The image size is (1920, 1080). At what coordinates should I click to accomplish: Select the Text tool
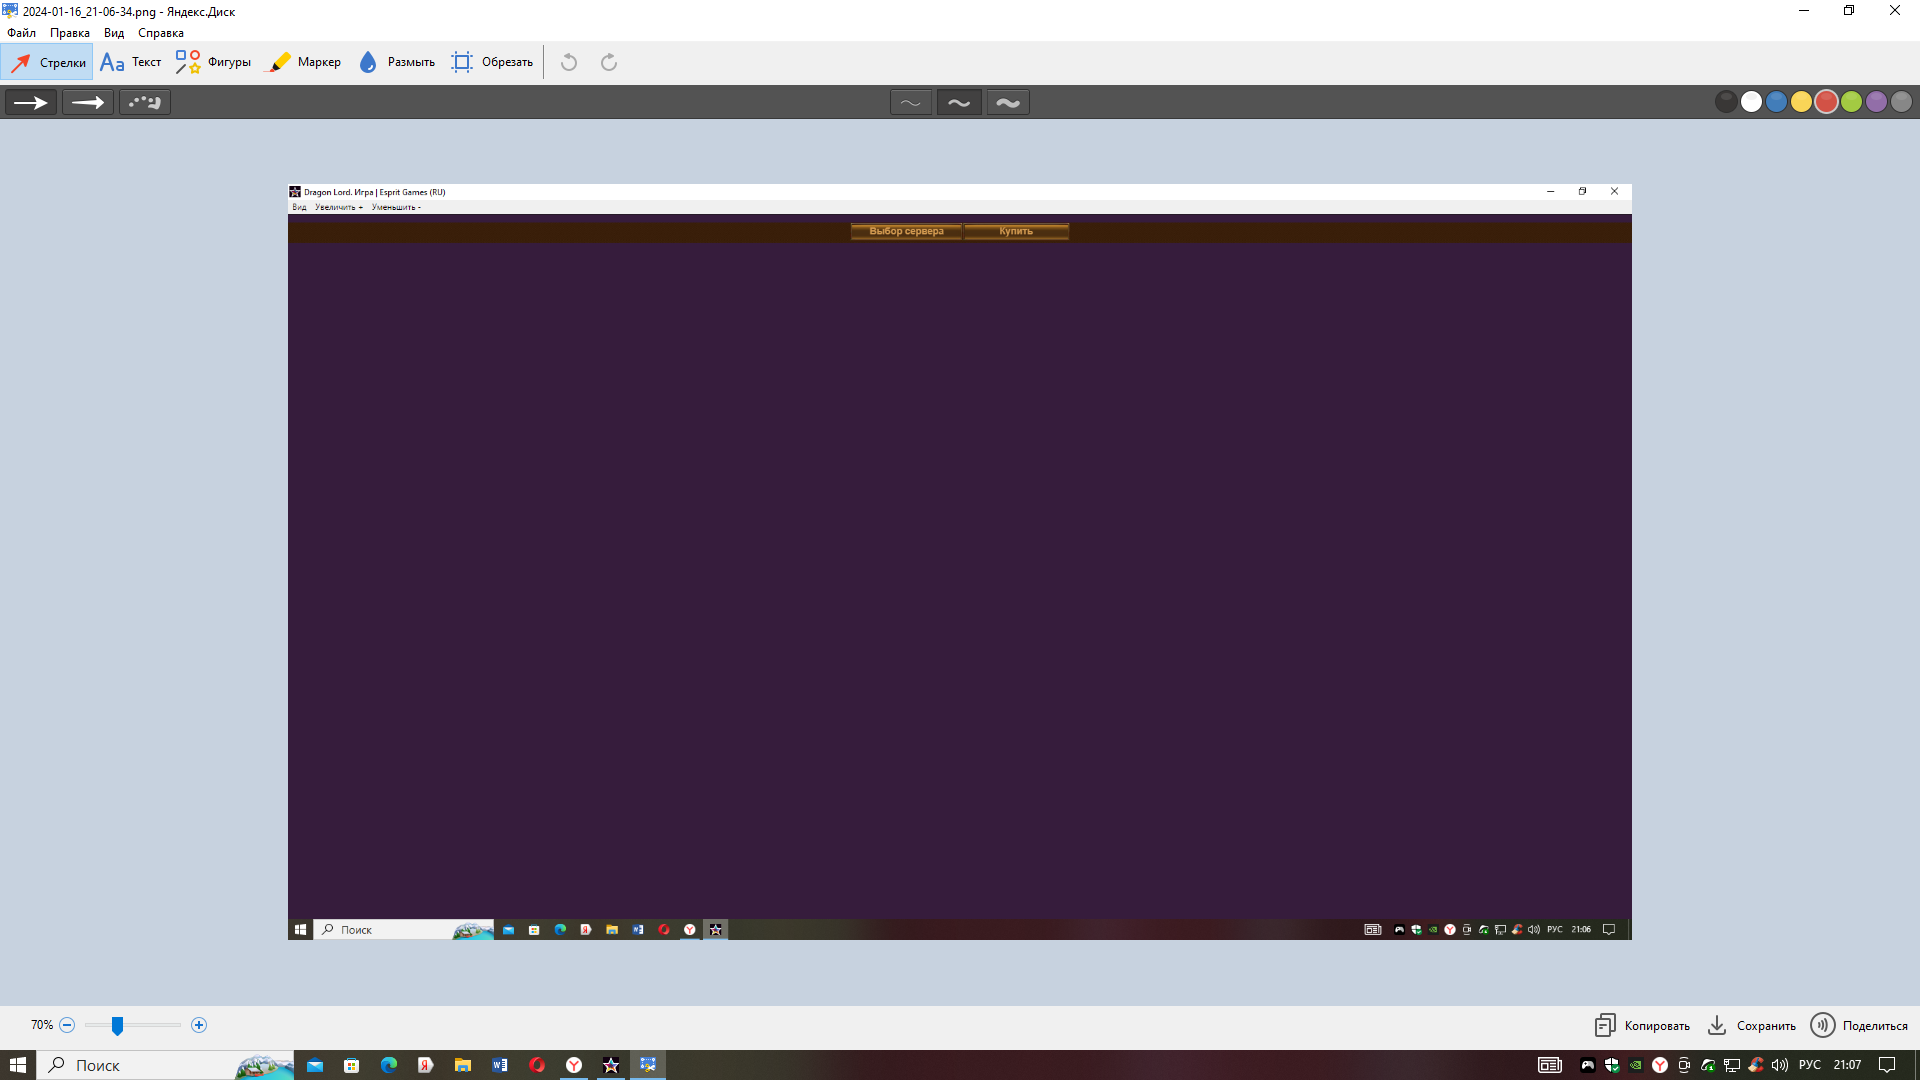pos(130,62)
